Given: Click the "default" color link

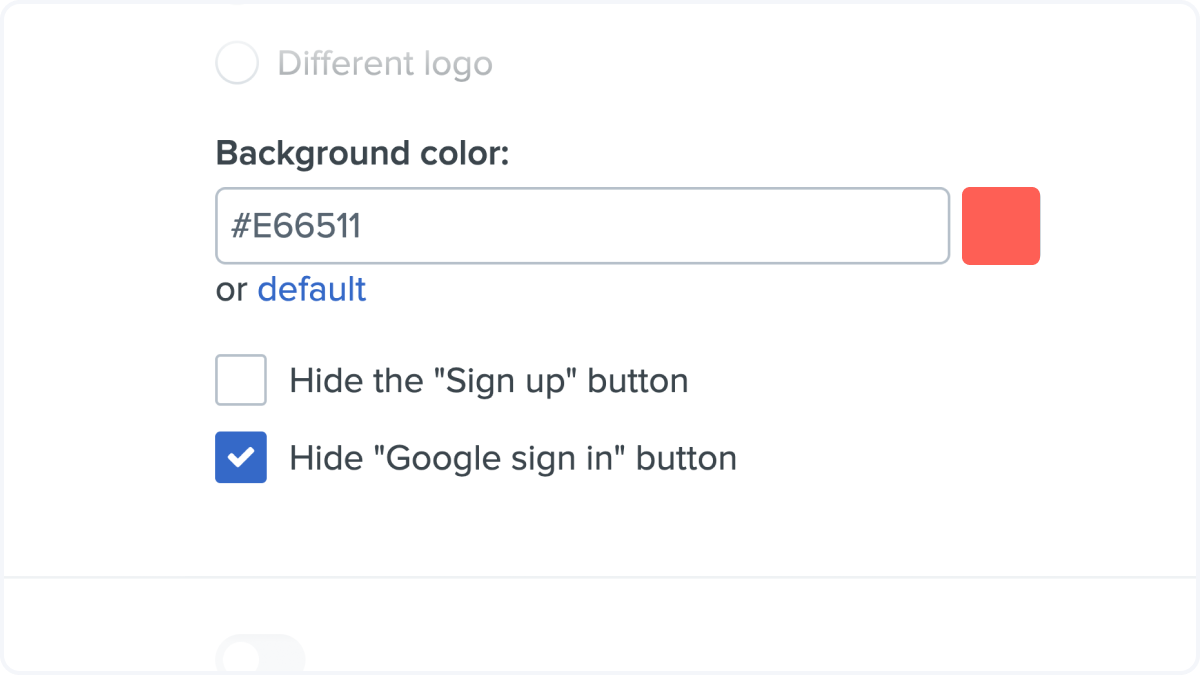Looking at the screenshot, I should [311, 289].
